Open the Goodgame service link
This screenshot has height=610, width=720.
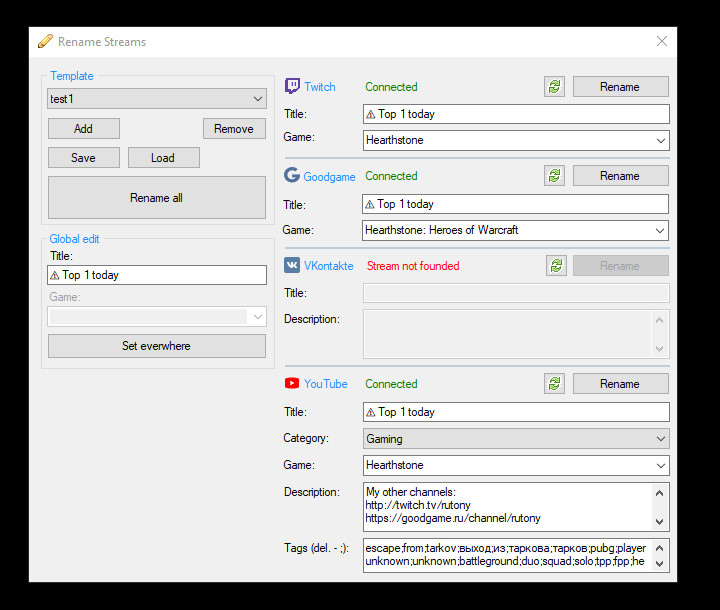point(329,177)
